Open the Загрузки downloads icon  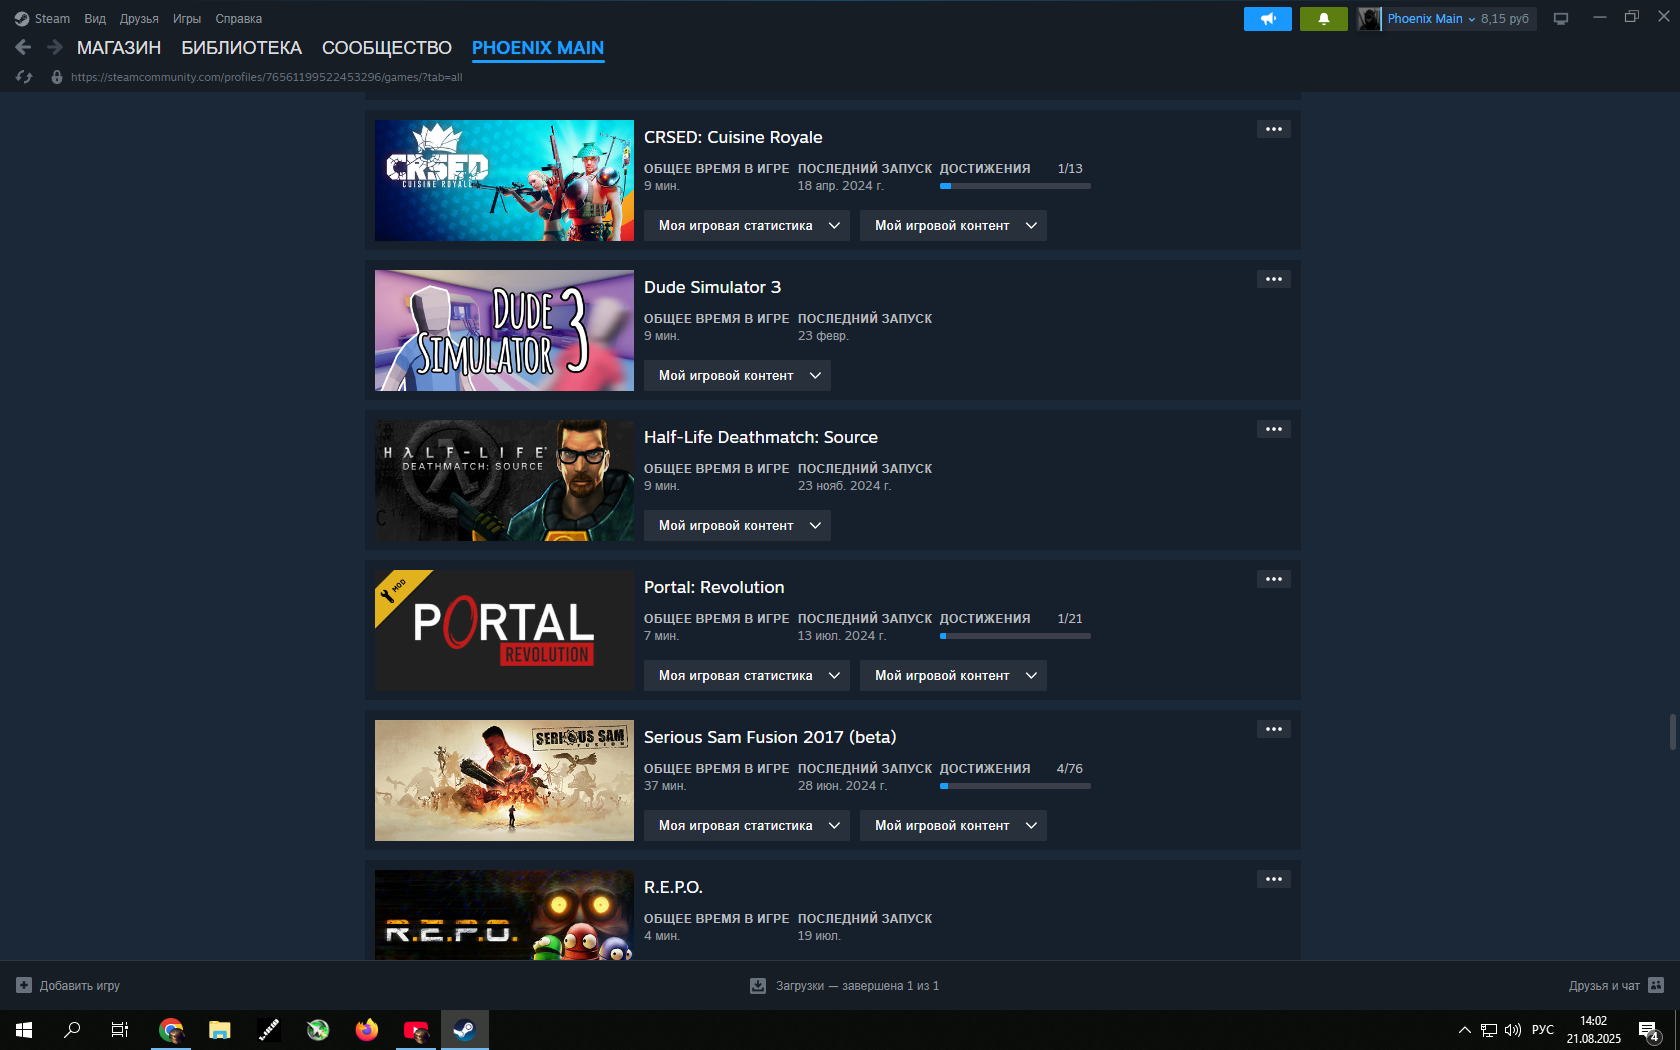(758, 985)
